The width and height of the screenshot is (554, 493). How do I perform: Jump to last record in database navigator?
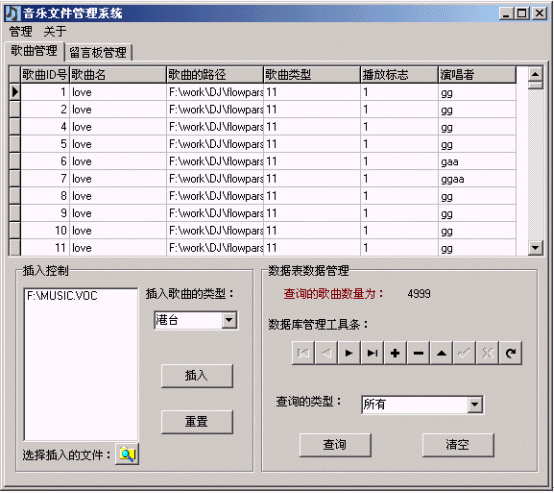tap(372, 353)
